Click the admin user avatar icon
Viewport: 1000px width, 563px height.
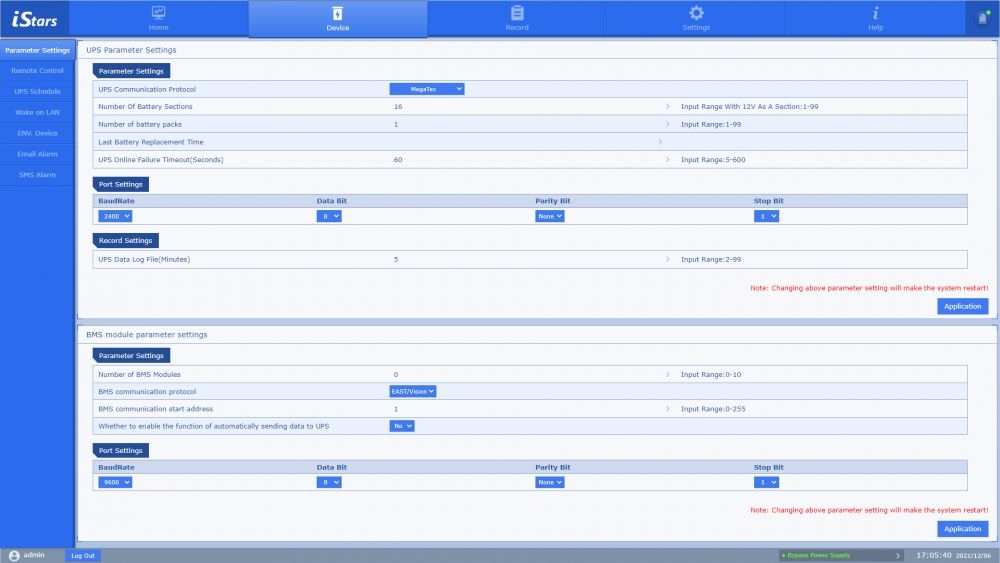[x=14, y=555]
